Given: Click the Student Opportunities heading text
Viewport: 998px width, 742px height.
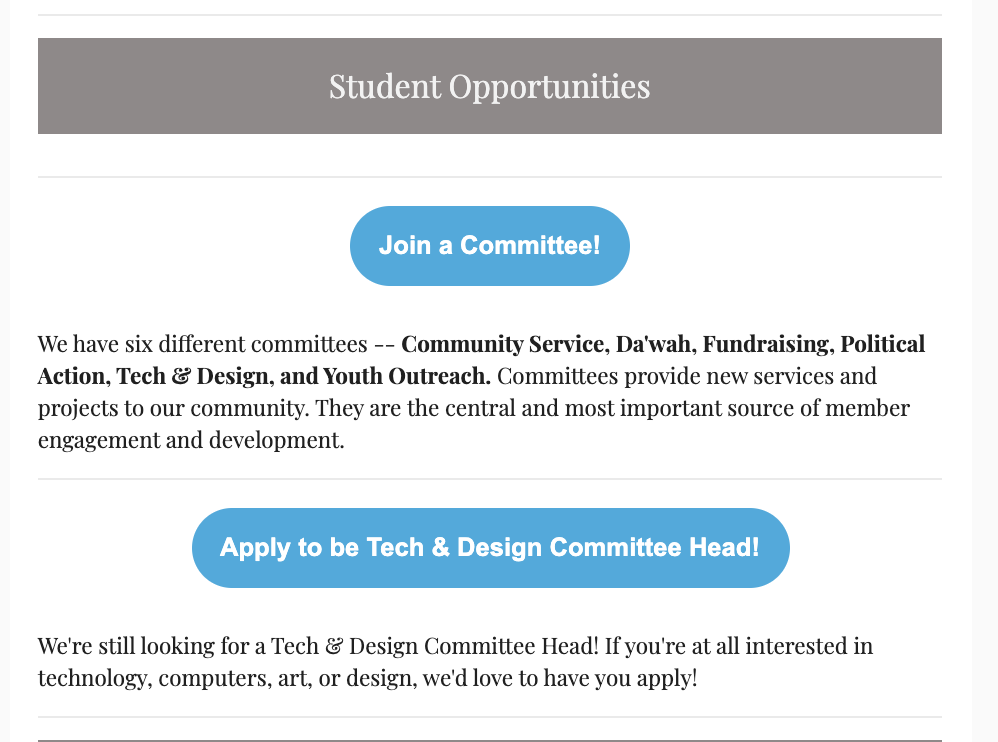Looking at the screenshot, I should [489, 87].
